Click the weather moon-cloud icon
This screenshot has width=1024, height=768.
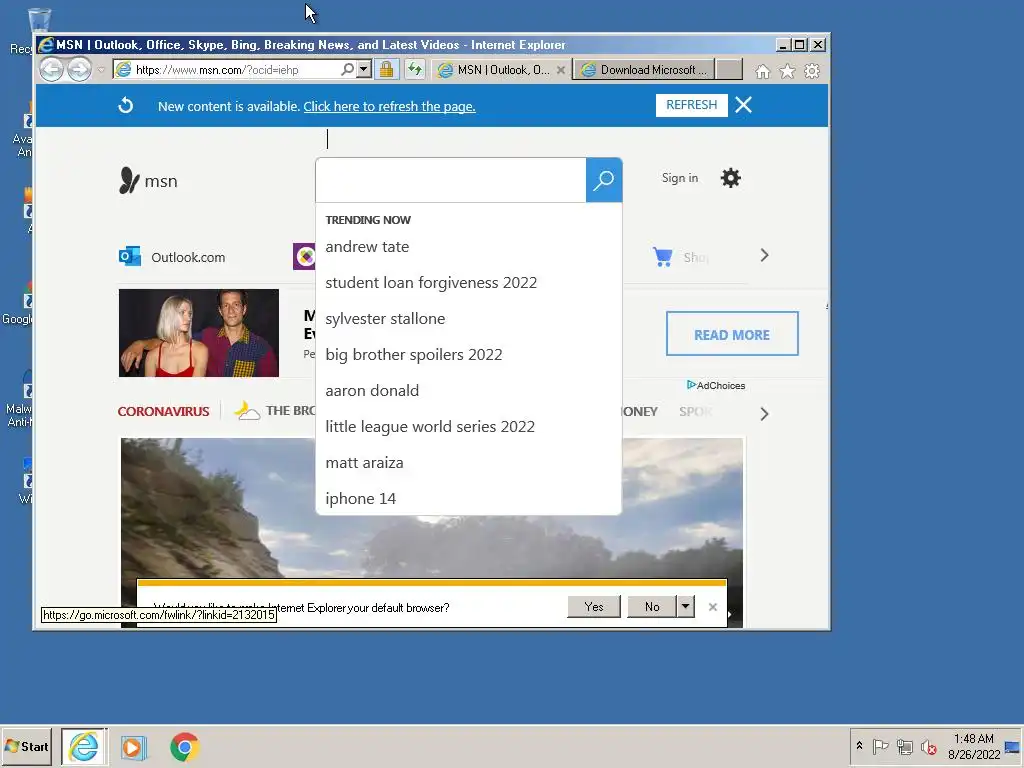point(246,410)
